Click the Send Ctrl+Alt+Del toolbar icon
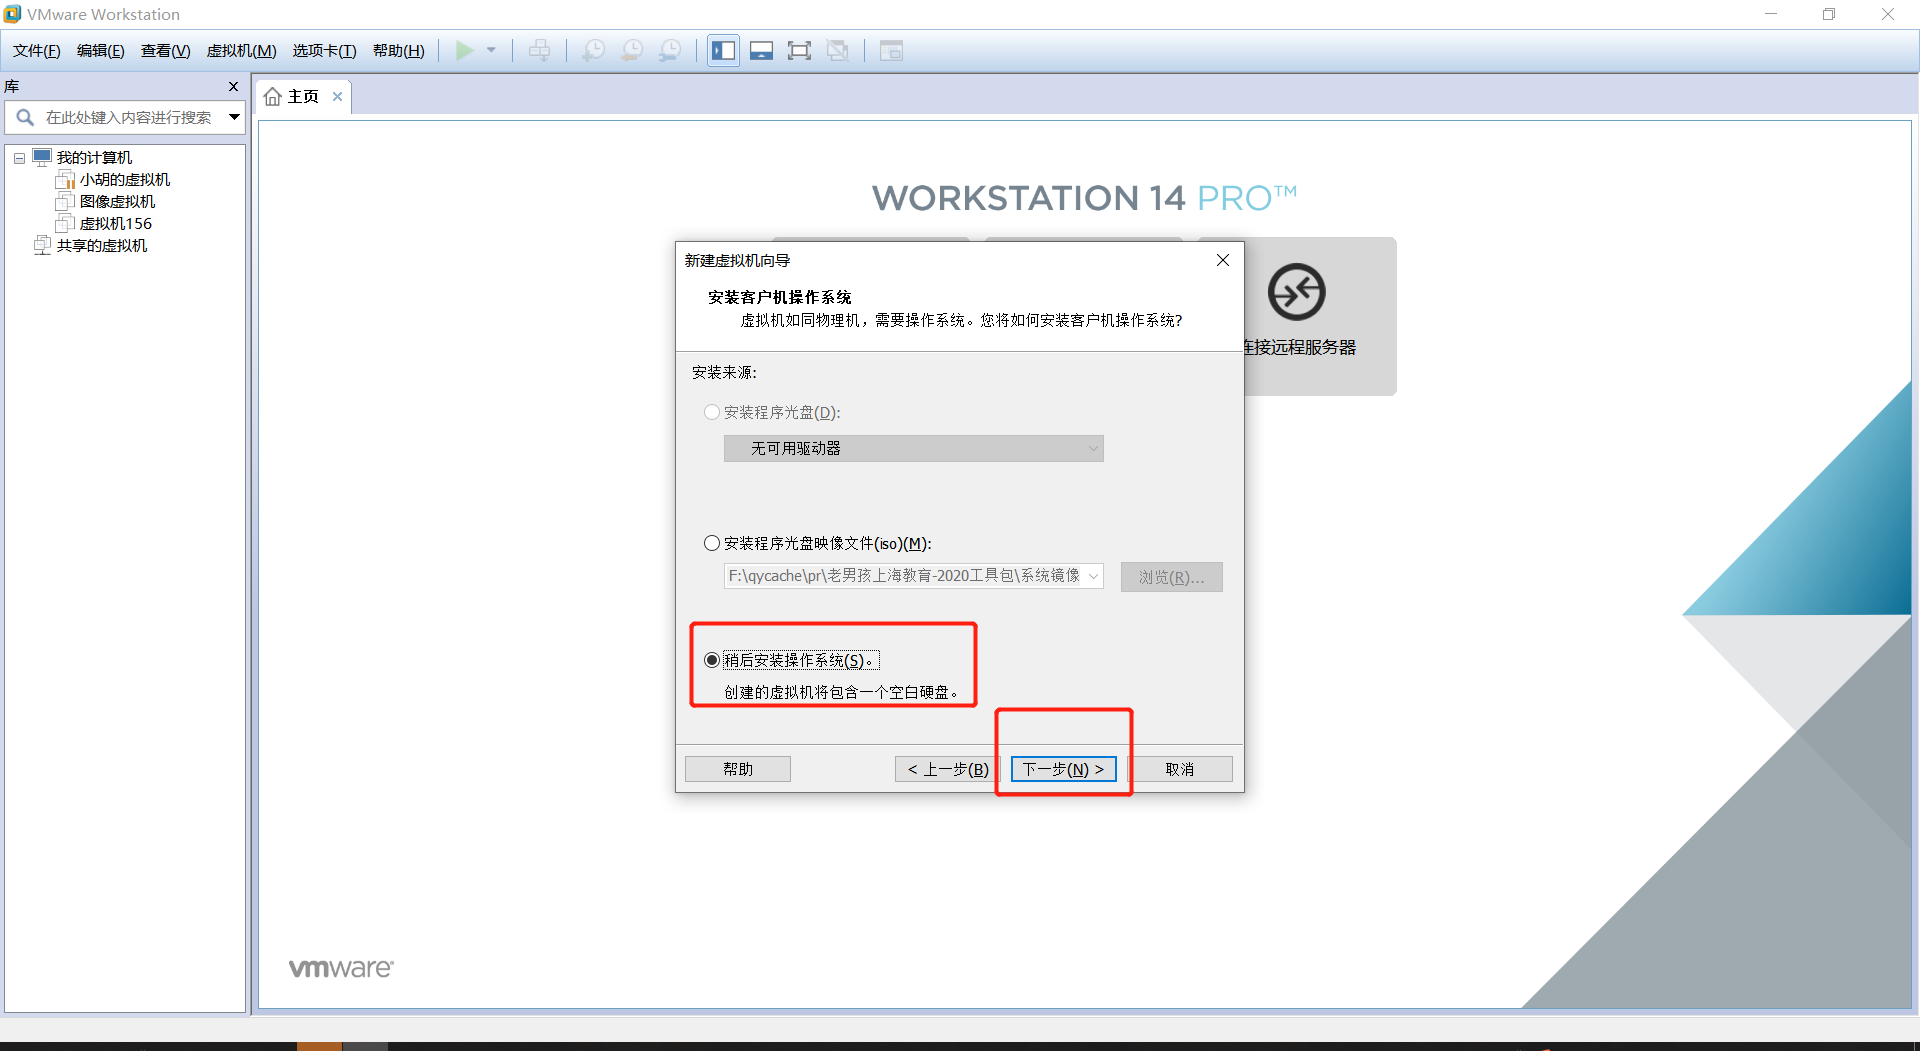1920x1051 pixels. tap(539, 51)
